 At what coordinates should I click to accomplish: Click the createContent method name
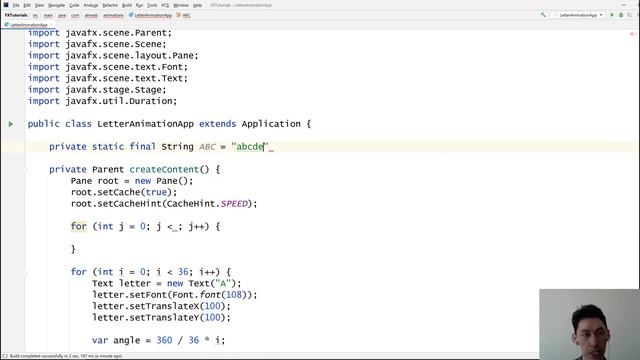(164, 169)
